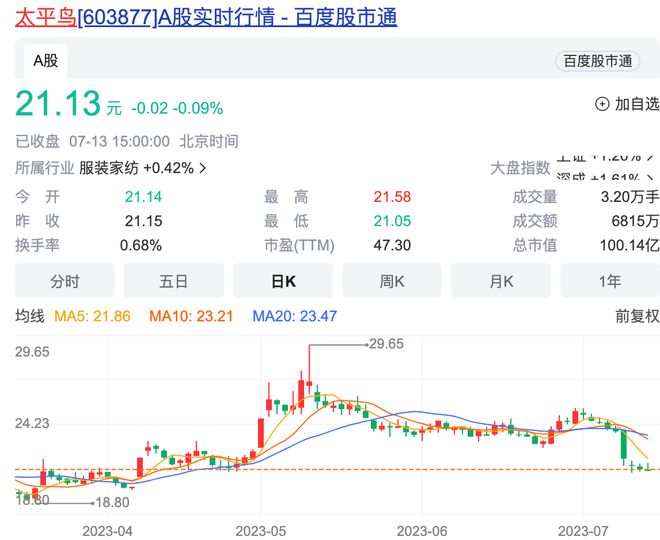
Task: Switch chart to 分时 view
Action: point(65,281)
